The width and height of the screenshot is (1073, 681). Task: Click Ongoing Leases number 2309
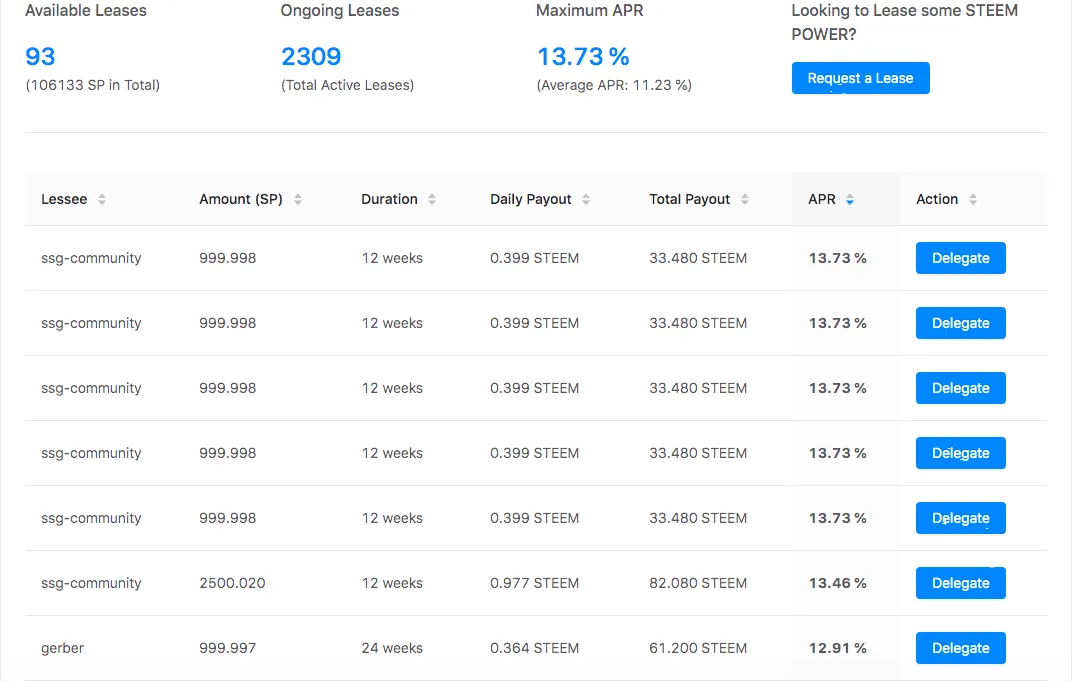[311, 56]
